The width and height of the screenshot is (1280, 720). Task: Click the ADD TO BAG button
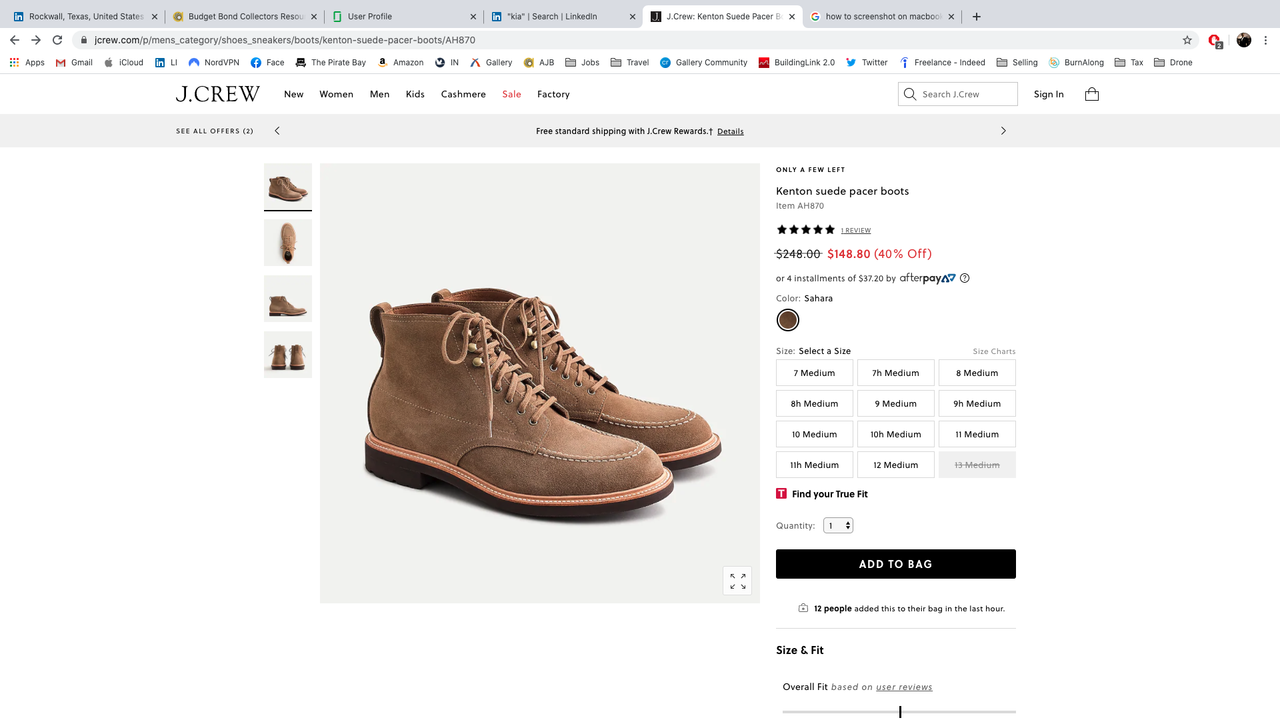point(896,564)
